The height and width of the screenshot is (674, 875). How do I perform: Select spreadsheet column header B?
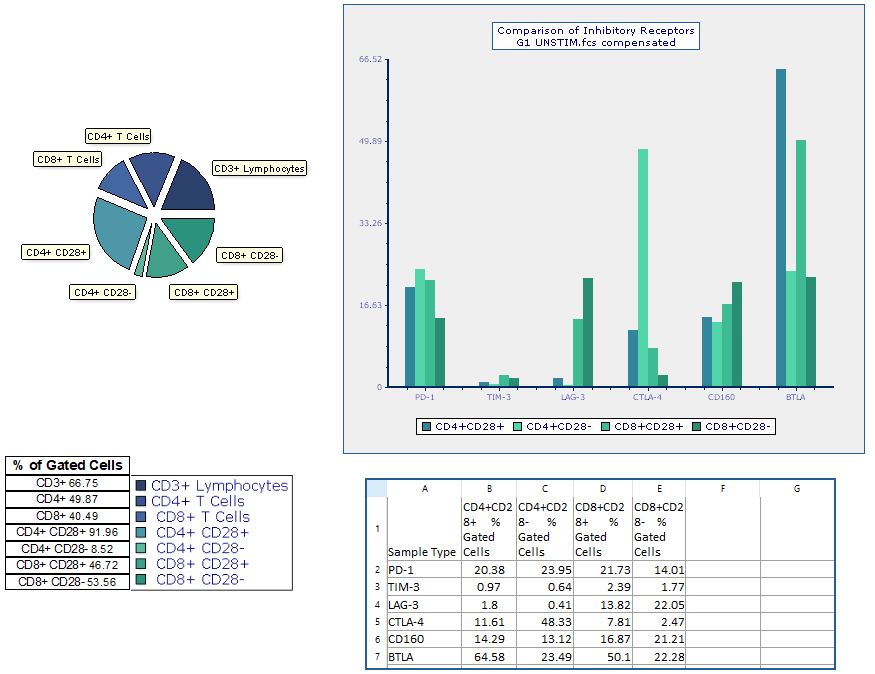[x=488, y=489]
